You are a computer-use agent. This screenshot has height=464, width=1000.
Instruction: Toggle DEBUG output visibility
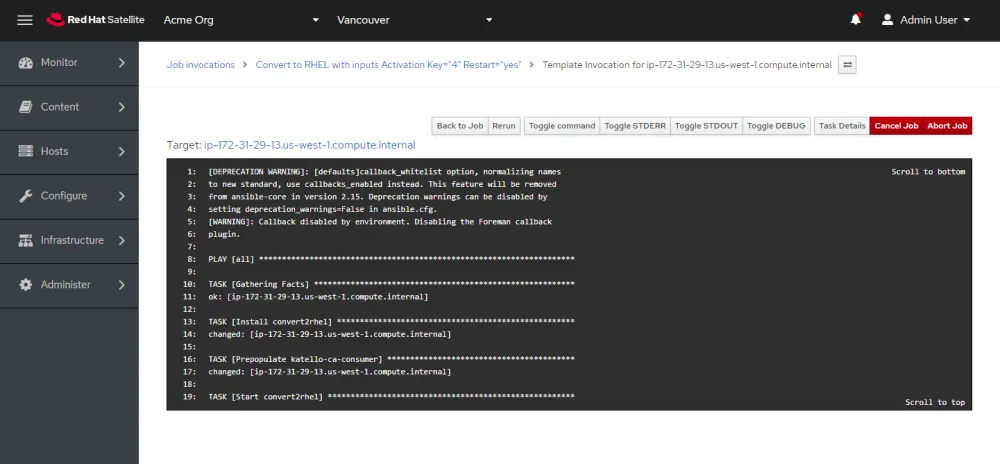click(776, 126)
